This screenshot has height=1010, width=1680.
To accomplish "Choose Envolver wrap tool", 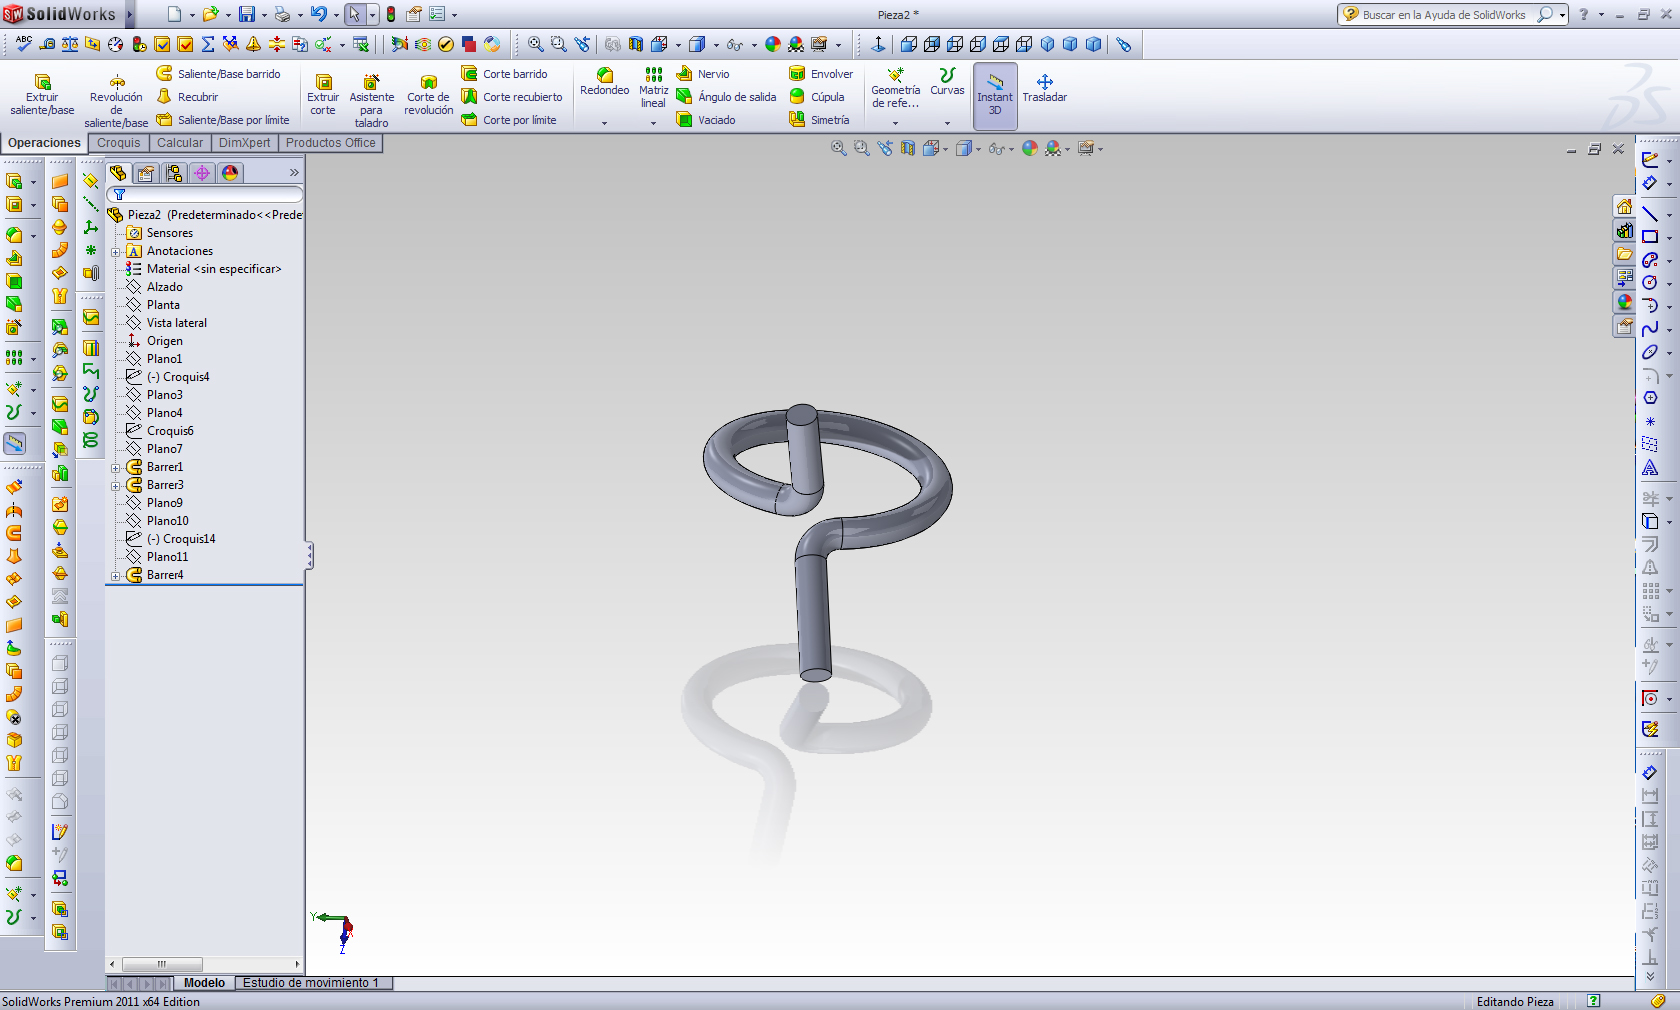I will (821, 74).
